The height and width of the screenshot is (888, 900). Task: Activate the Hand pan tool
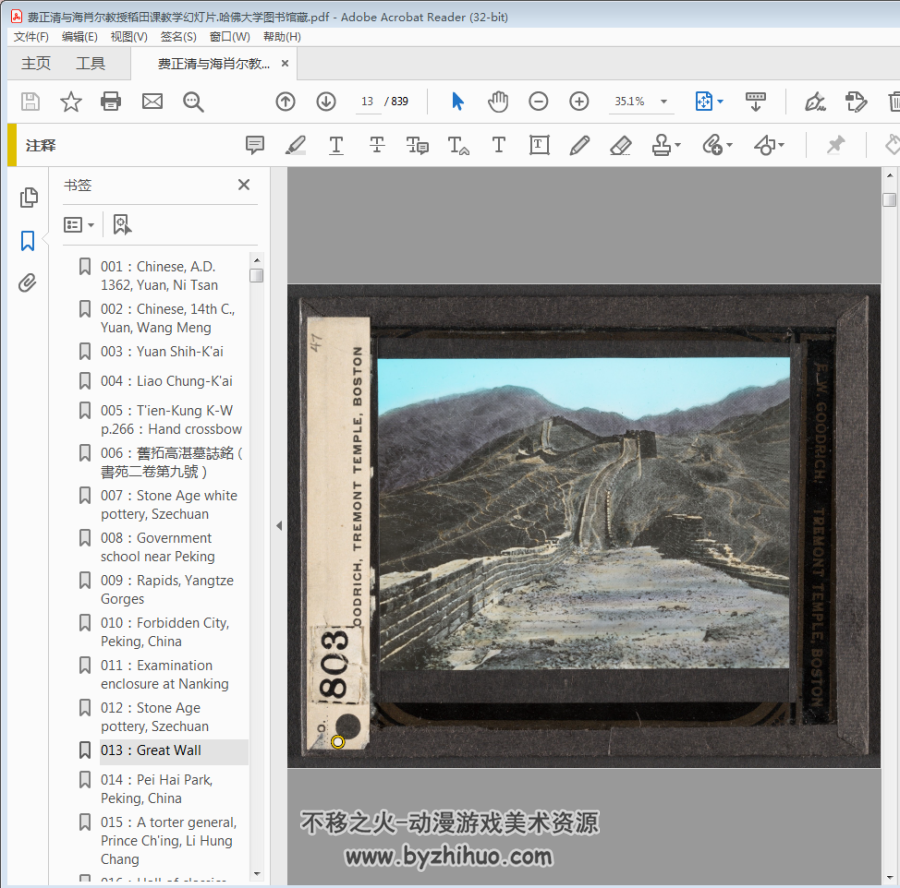(x=498, y=102)
